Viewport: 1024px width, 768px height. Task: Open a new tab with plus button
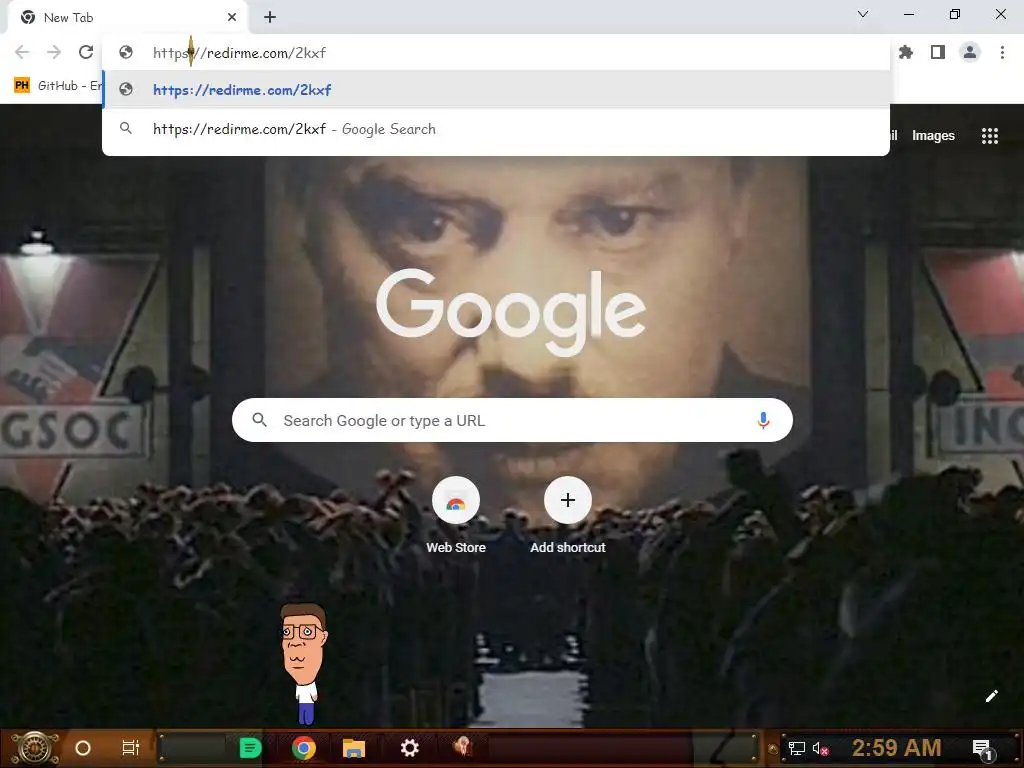click(x=270, y=18)
